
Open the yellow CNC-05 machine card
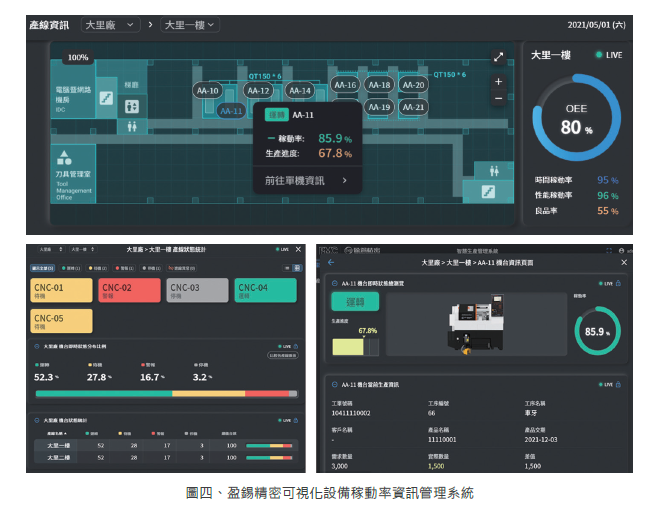[61, 321]
